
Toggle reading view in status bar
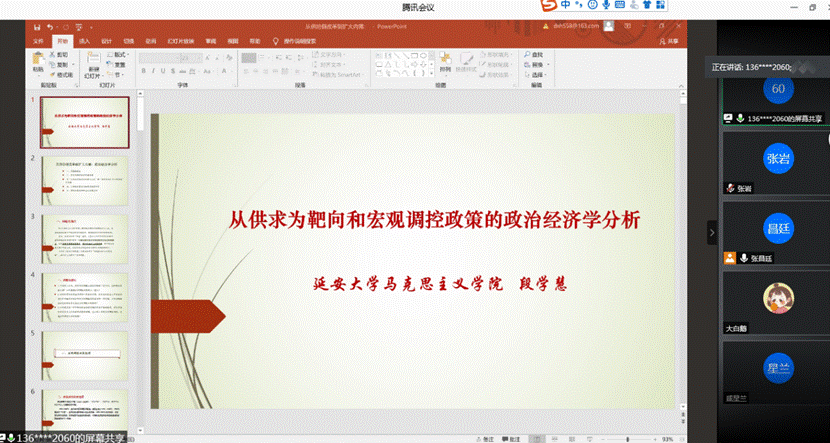coord(573,438)
